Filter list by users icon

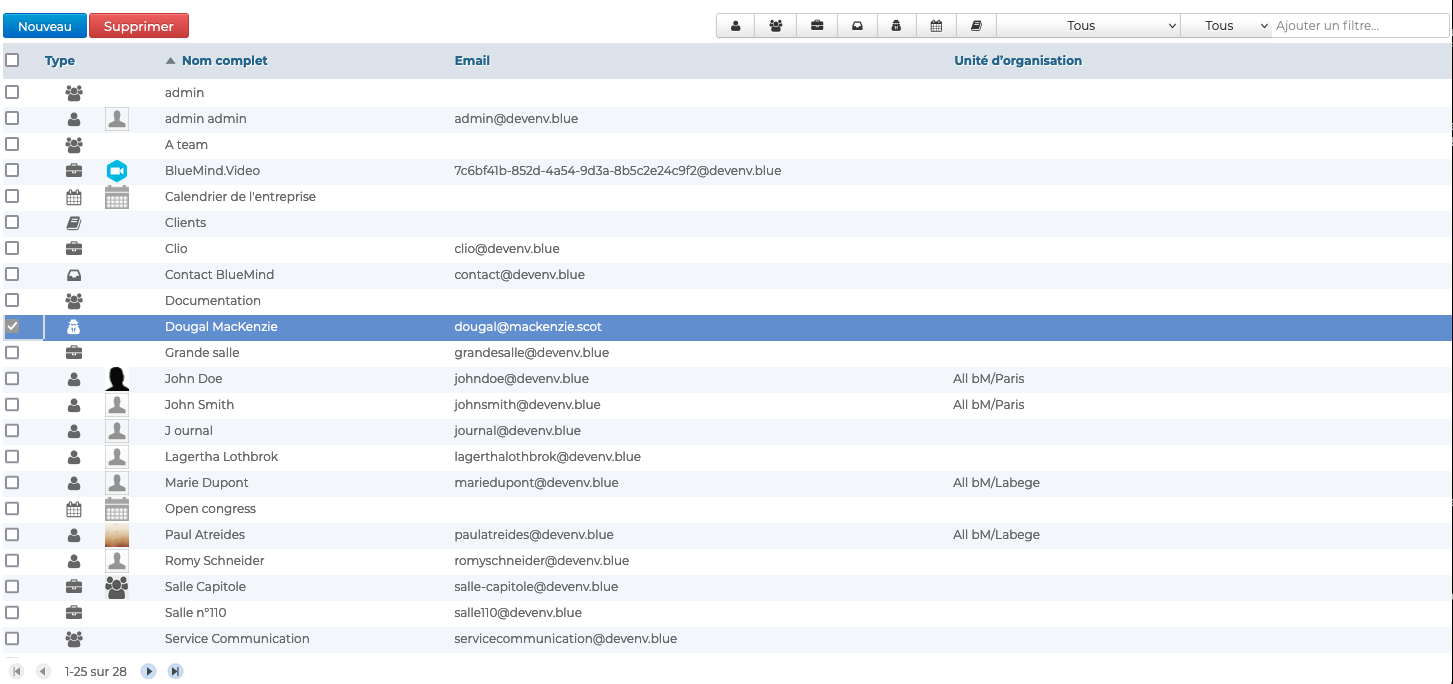[x=736, y=26]
